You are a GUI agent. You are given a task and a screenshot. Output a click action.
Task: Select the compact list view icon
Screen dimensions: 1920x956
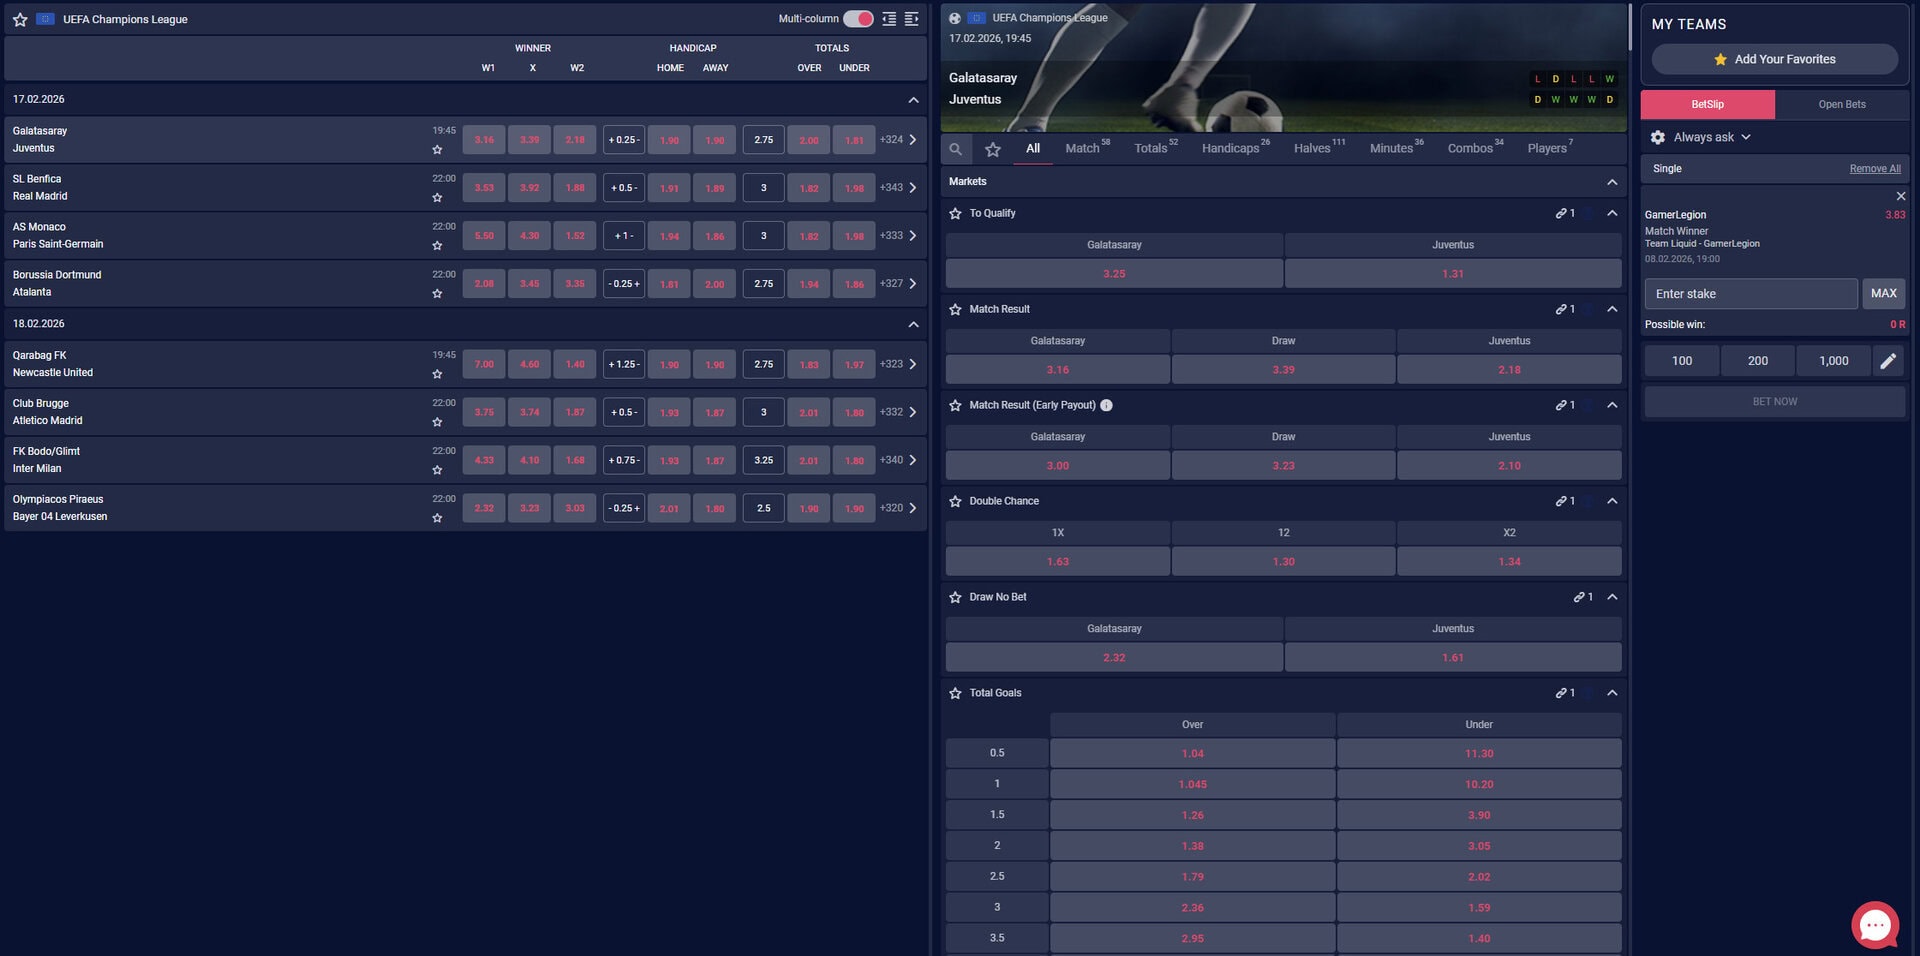pyautogui.click(x=889, y=19)
